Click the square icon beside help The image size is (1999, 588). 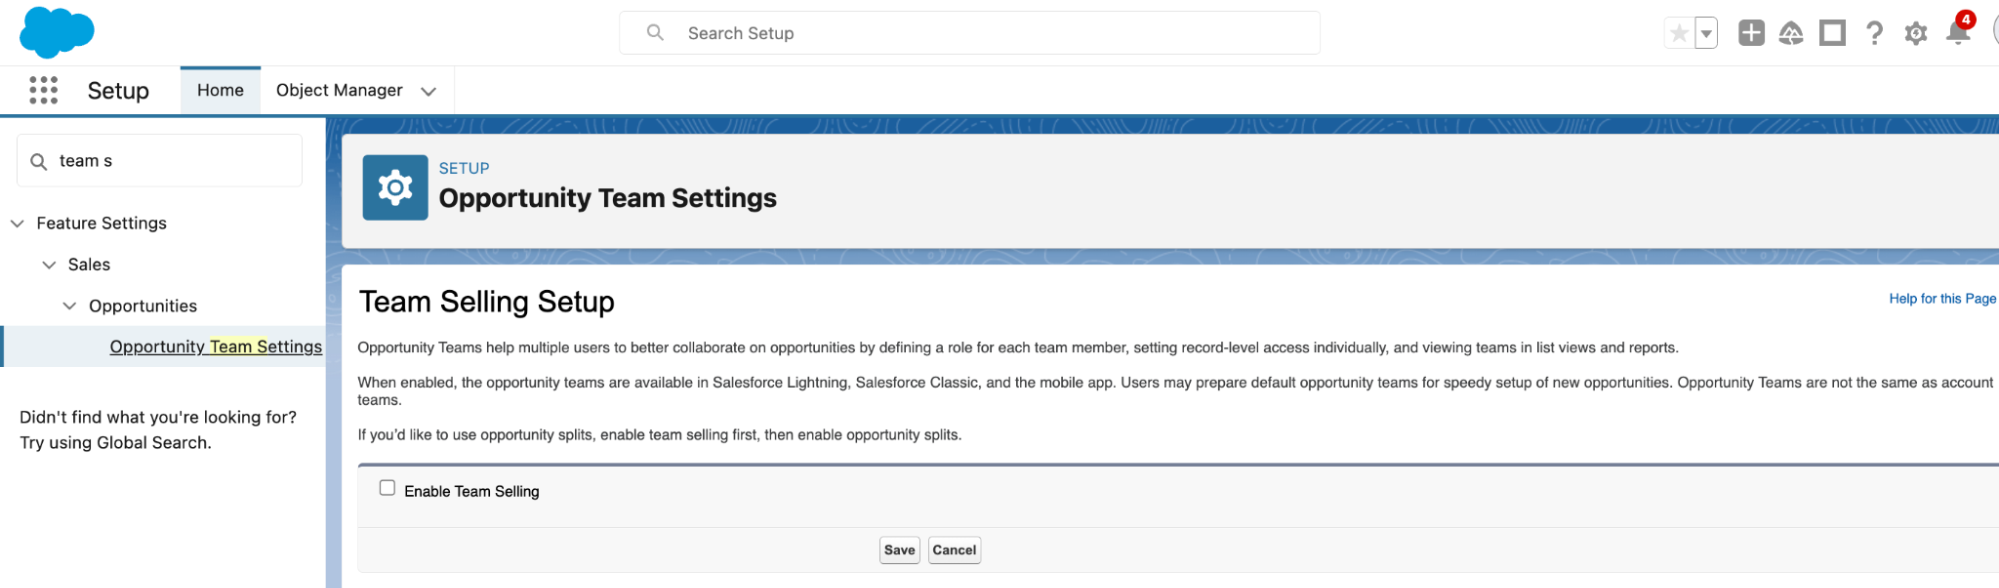pos(1832,33)
